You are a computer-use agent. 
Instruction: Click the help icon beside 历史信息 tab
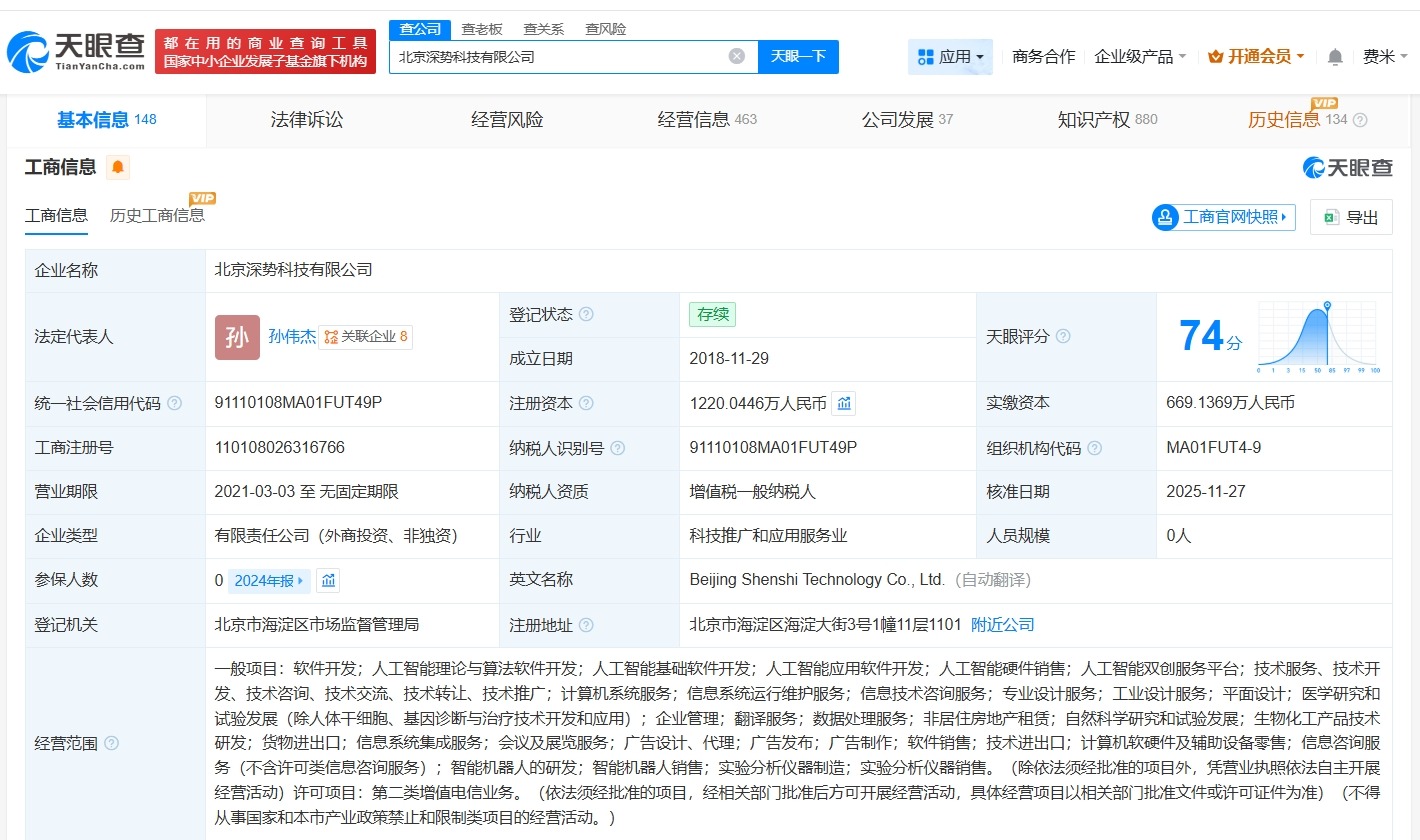[x=1360, y=119]
